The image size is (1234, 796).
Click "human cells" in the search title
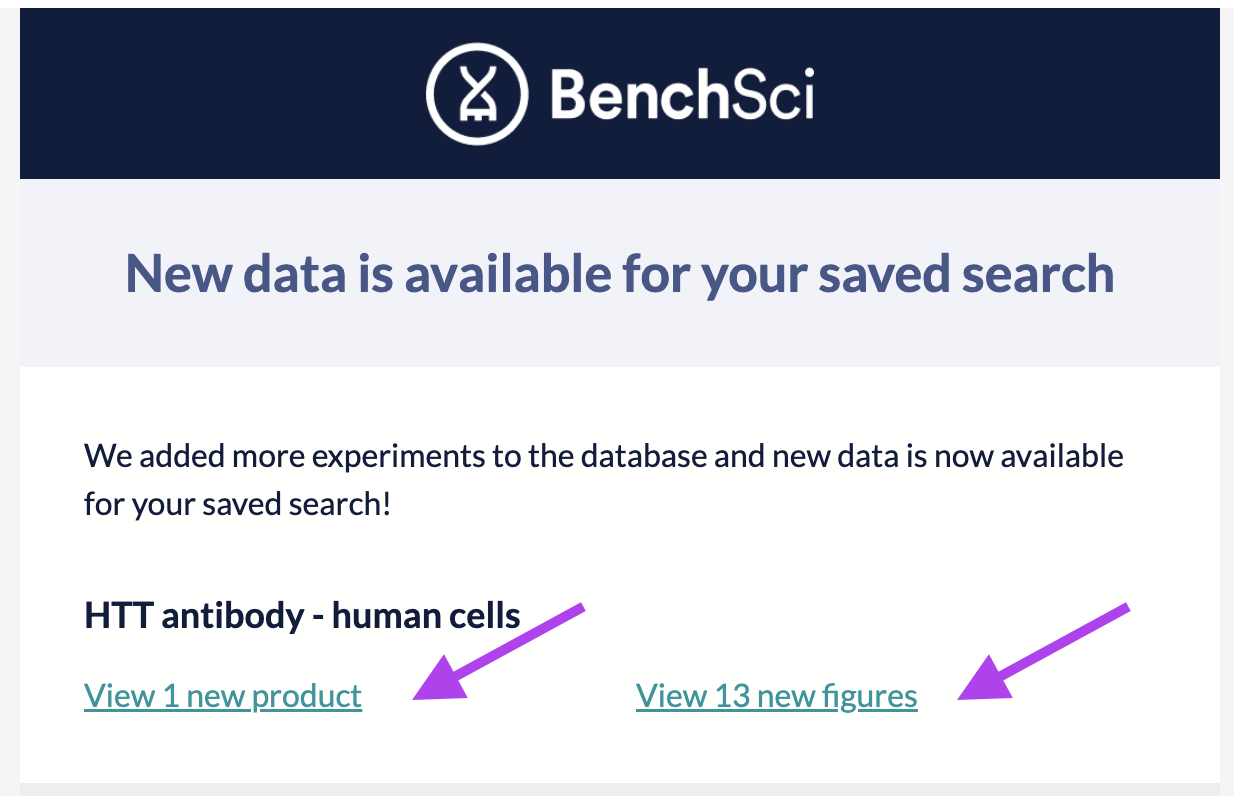pyautogui.click(x=426, y=615)
